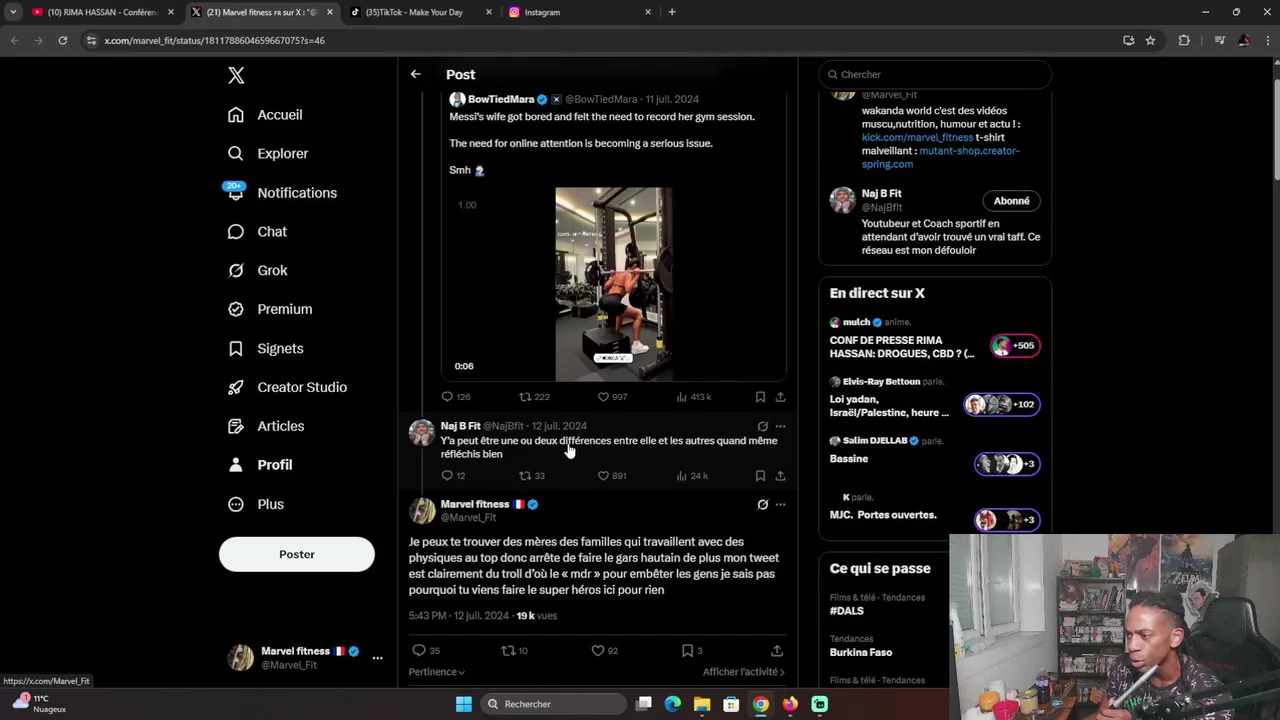The image size is (1280, 720).
Task: Switch to RIMA HASSAN YouTube tab
Action: 102,12
